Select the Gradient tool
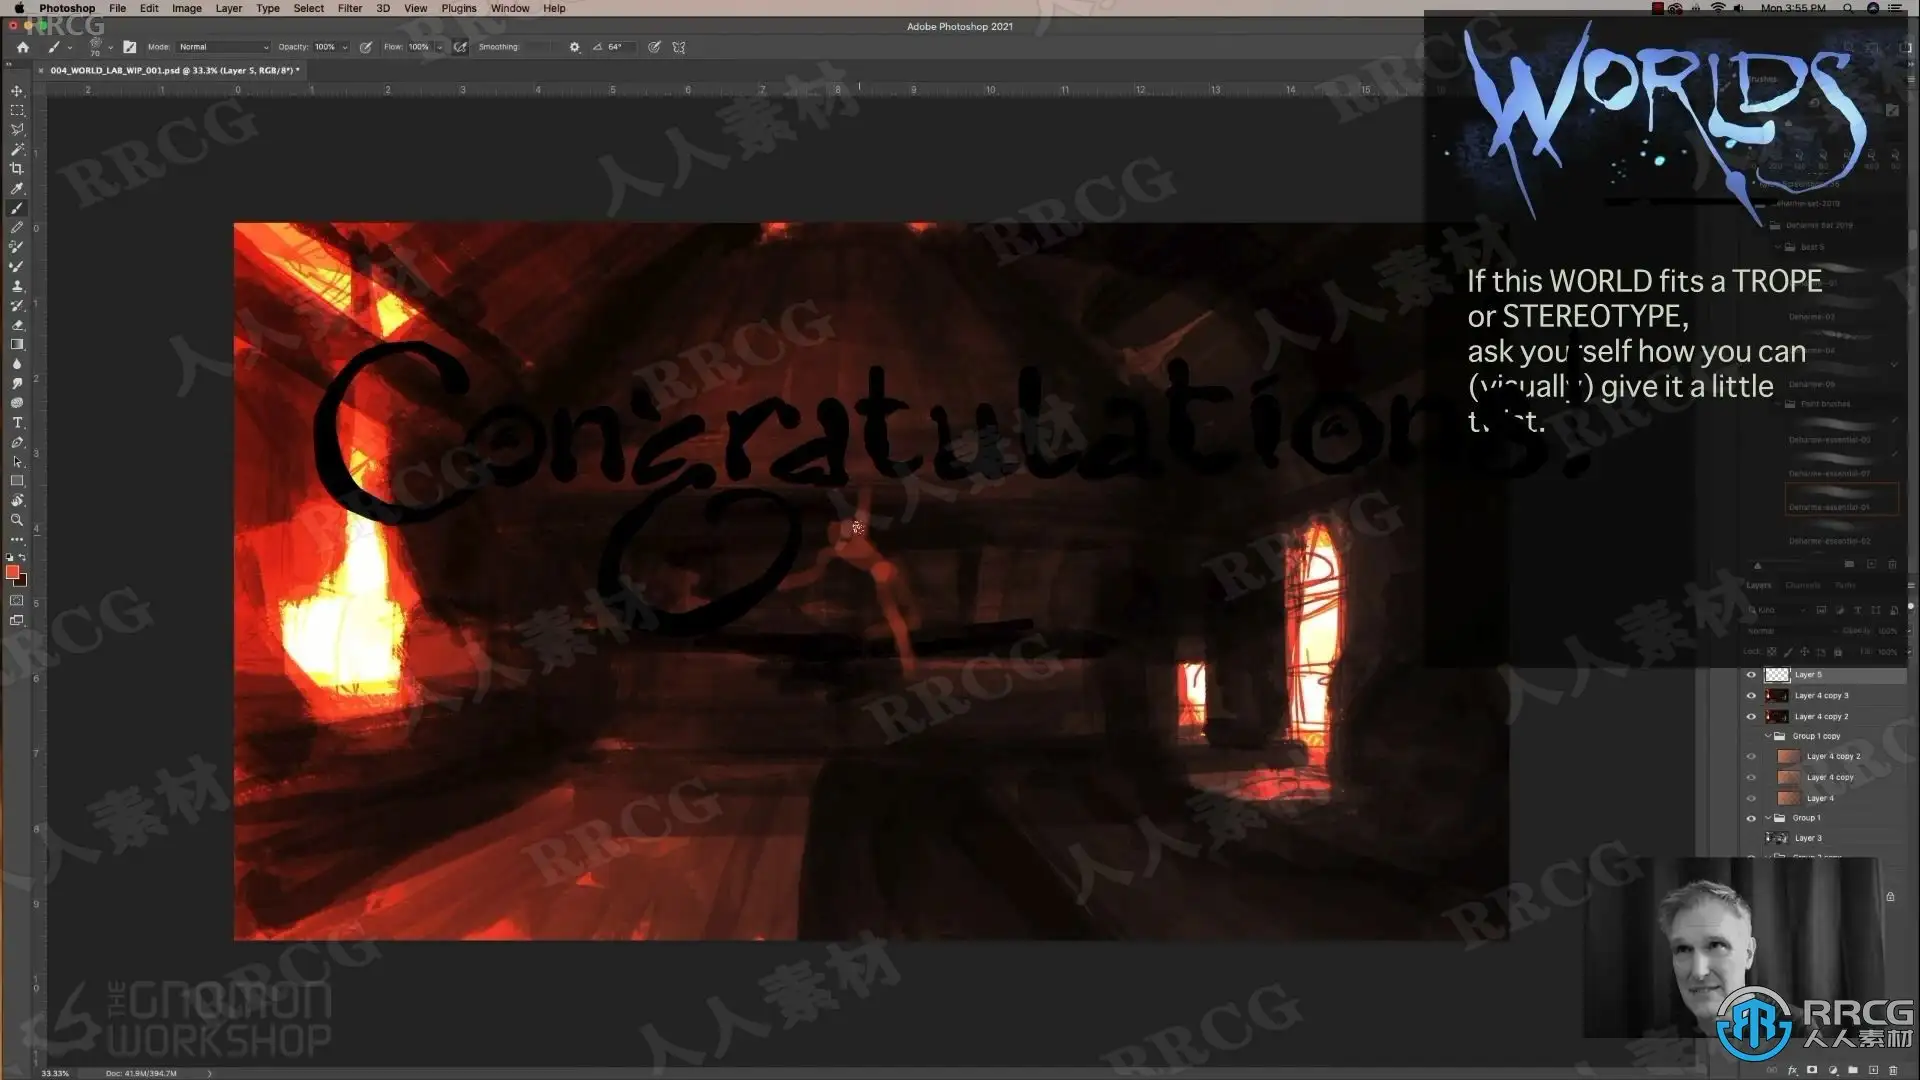1920x1080 pixels. tap(17, 345)
